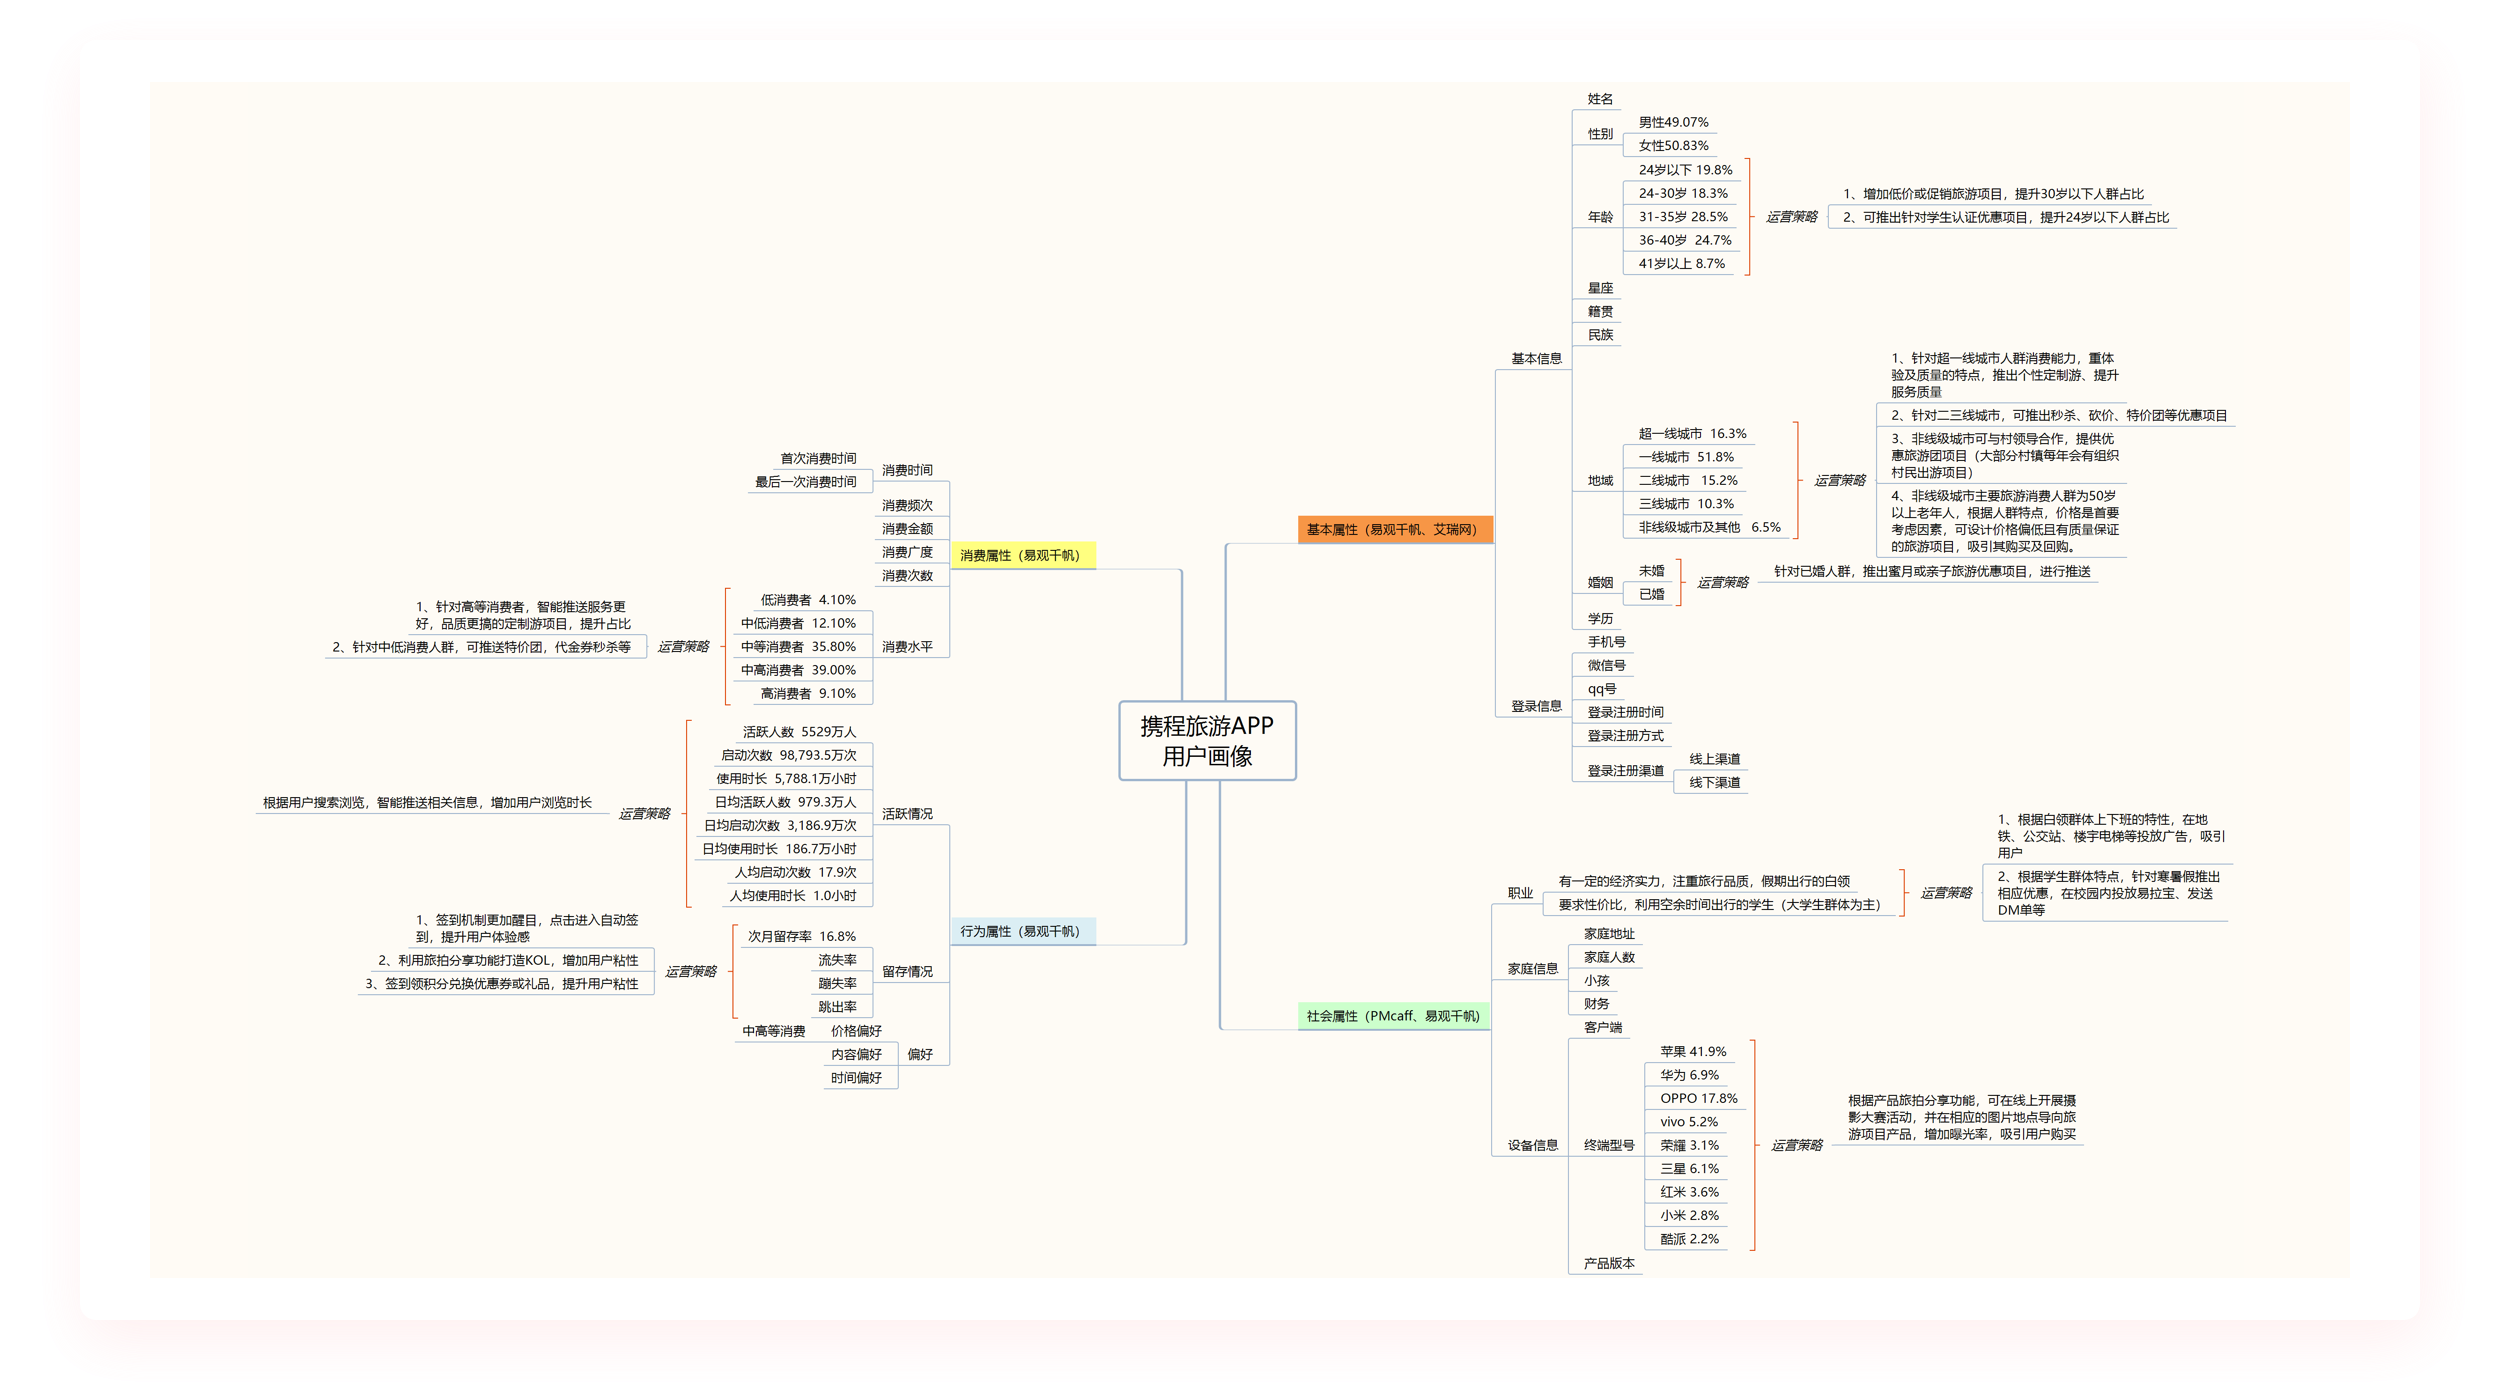
Task: Select the 财务 node
Action: 1596,1003
